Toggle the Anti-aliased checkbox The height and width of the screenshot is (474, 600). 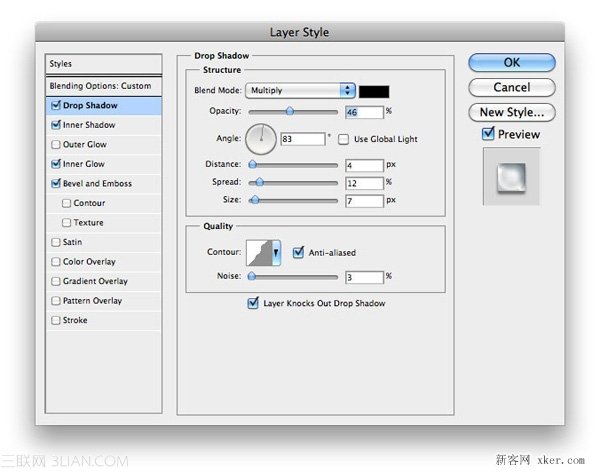298,252
